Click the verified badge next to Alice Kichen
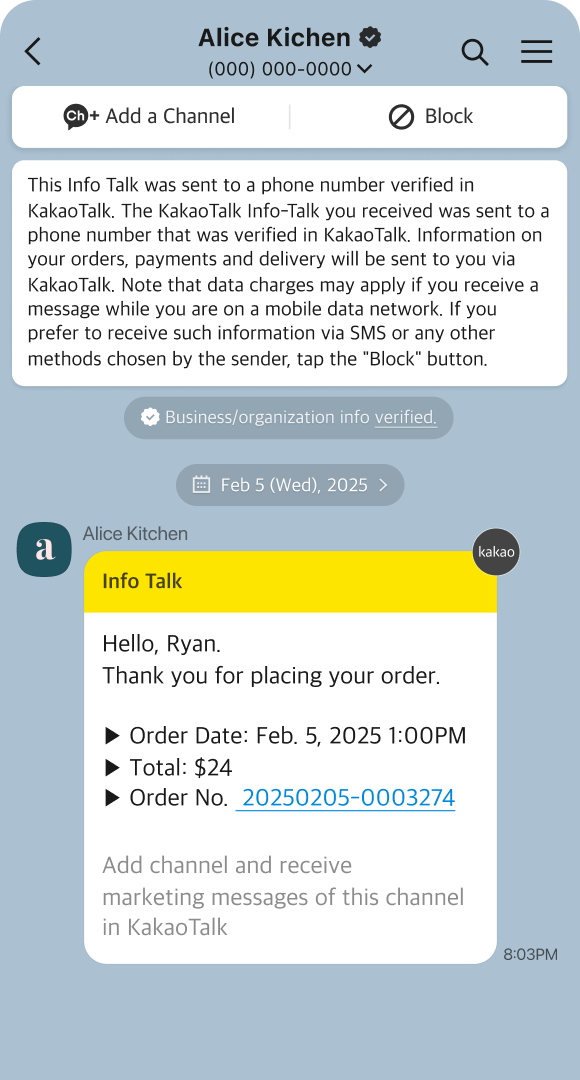The image size is (580, 1080). [x=369, y=37]
